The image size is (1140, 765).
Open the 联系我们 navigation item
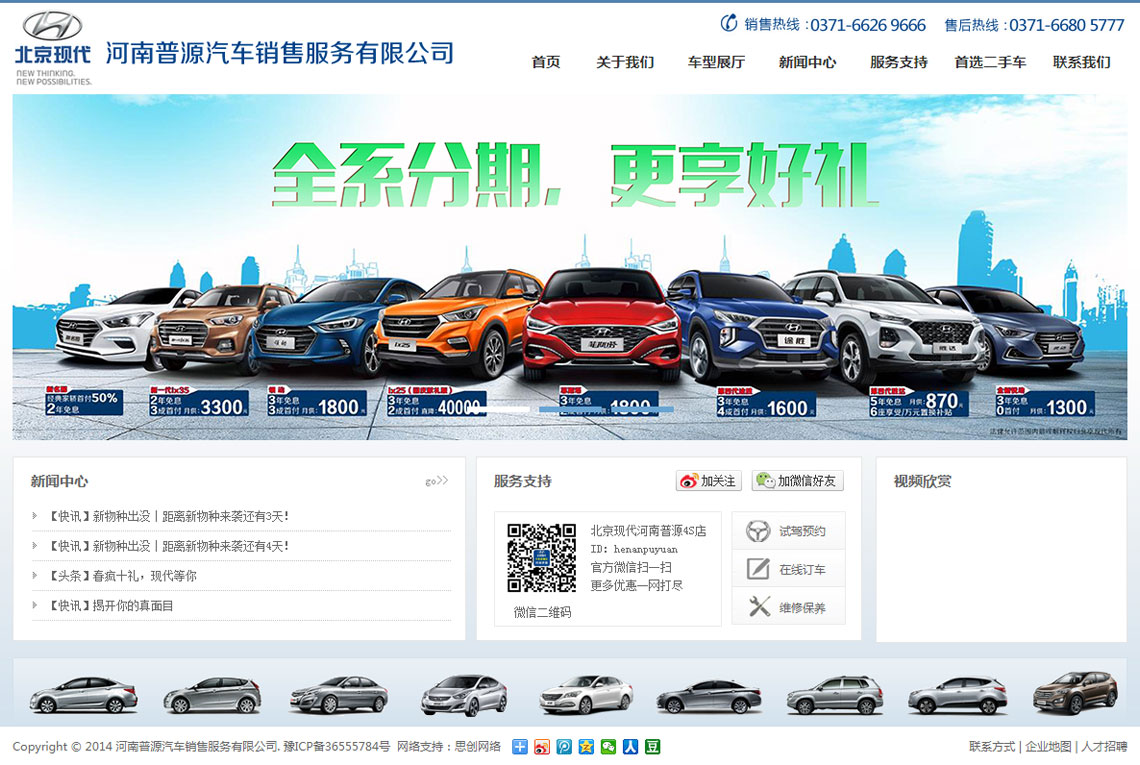(x=1082, y=63)
